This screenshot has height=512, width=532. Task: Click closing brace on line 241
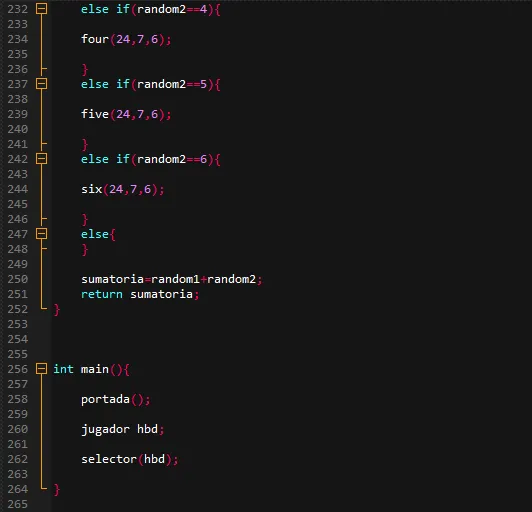(85, 145)
